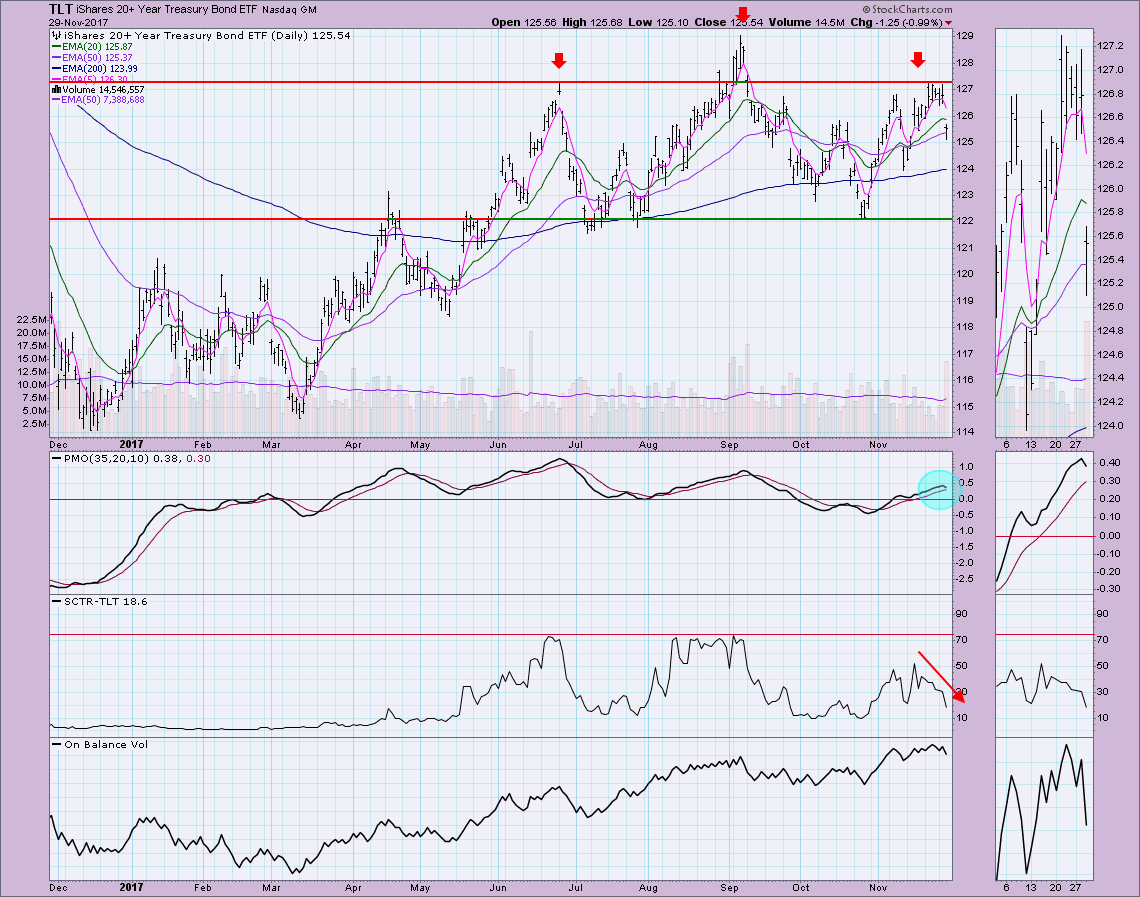Image resolution: width=1140 pixels, height=897 pixels.
Task: Click the "Nasdaq GM" exchange label
Action: coord(288,10)
